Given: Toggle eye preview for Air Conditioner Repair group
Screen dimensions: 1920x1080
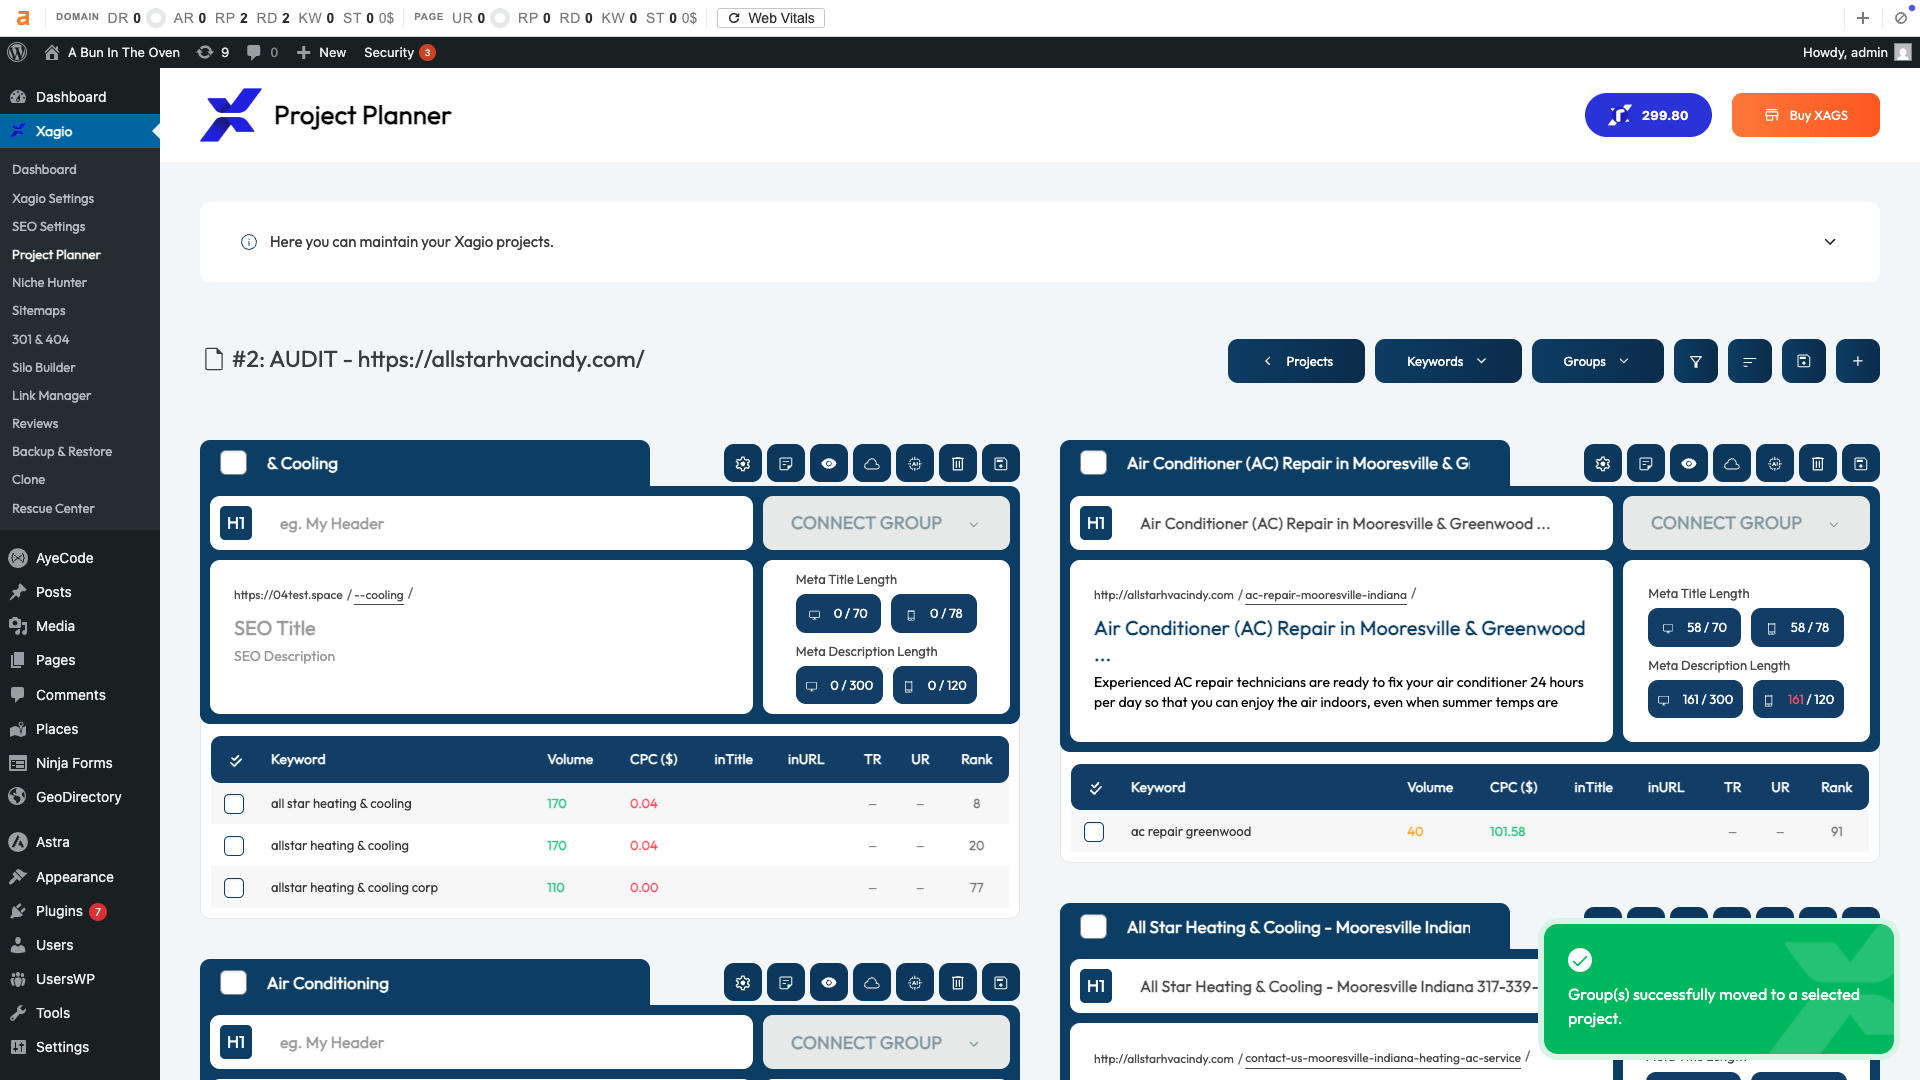Looking at the screenshot, I should tap(1689, 464).
